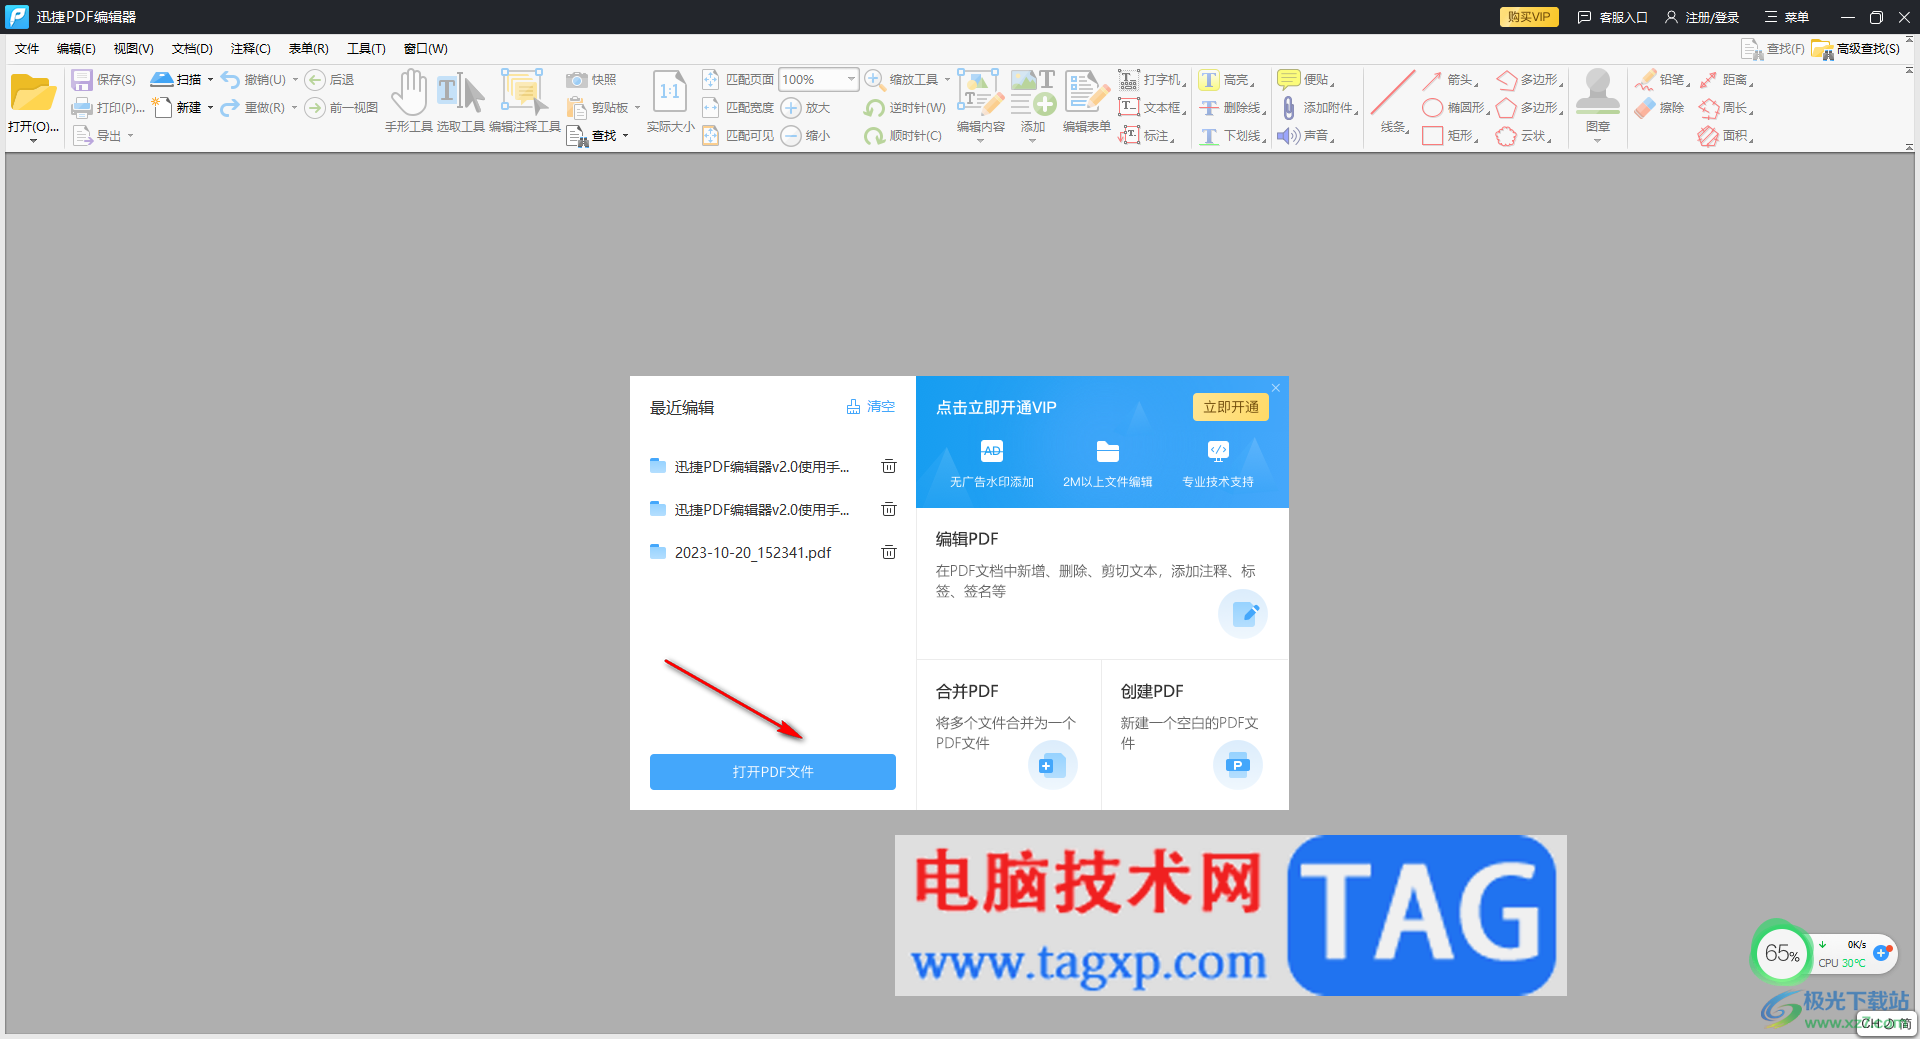Image resolution: width=1920 pixels, height=1039 pixels.
Task: Expand the Clipboard (剪贴板) dropdown arrow
Action: [x=637, y=108]
